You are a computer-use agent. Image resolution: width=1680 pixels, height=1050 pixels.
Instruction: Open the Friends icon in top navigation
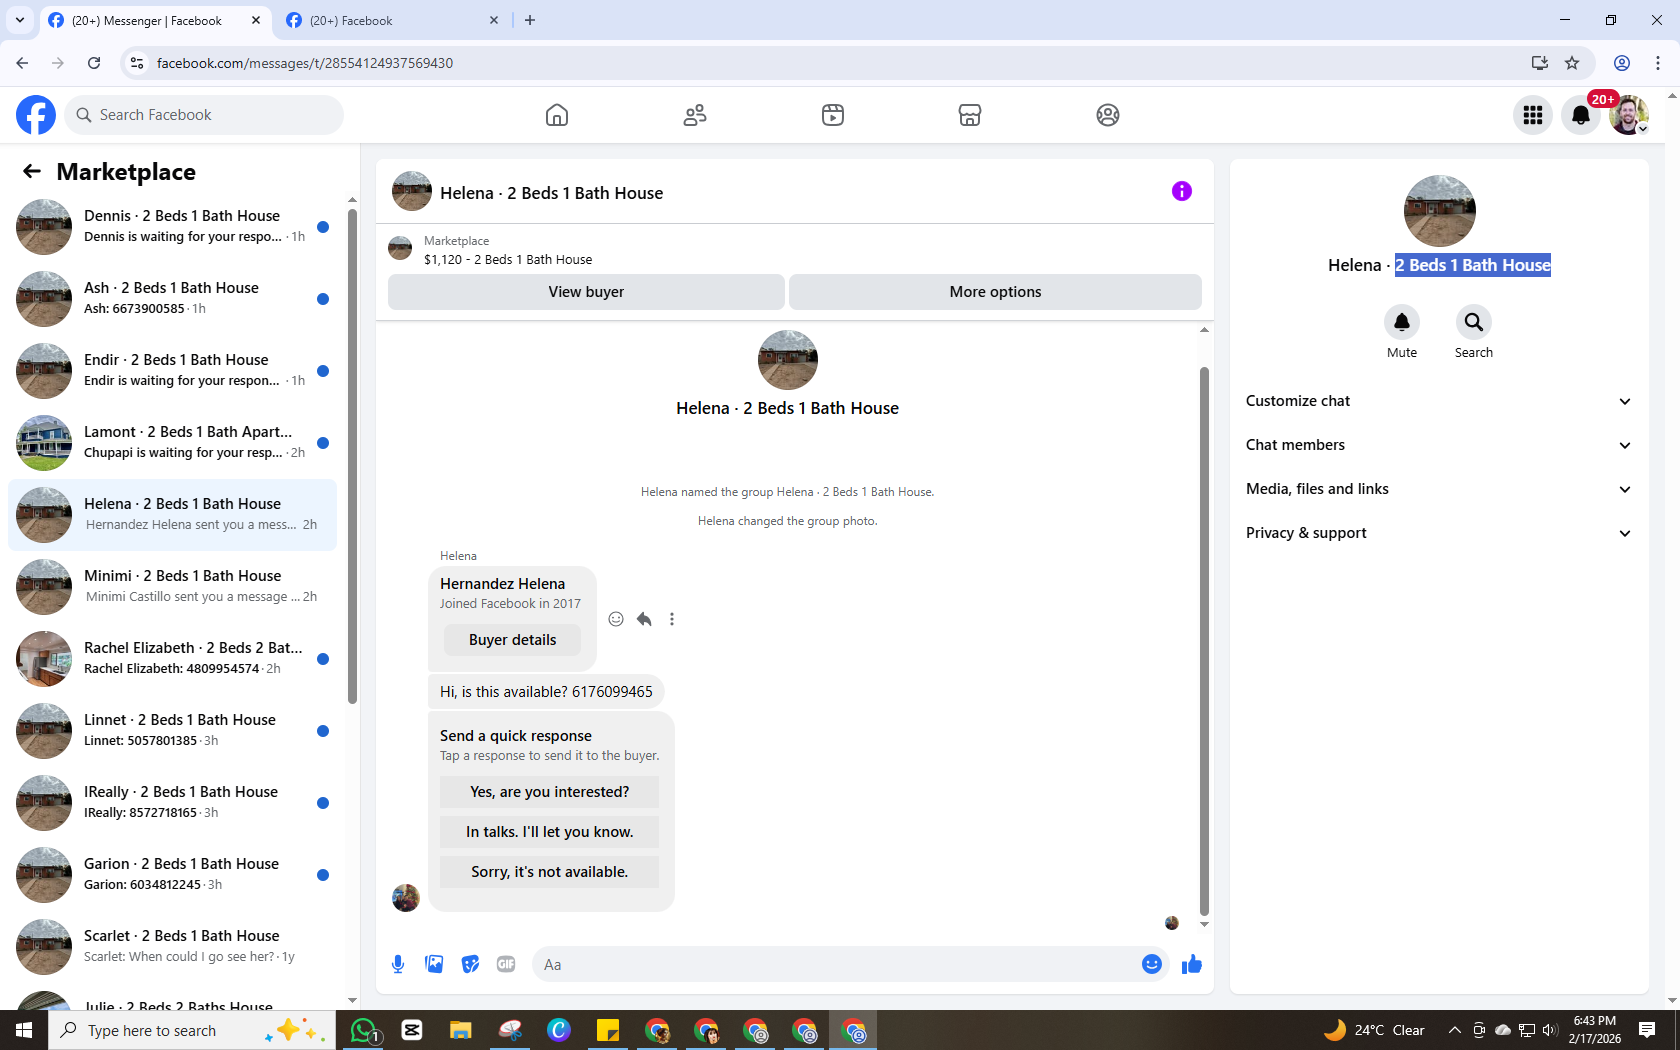(x=695, y=115)
